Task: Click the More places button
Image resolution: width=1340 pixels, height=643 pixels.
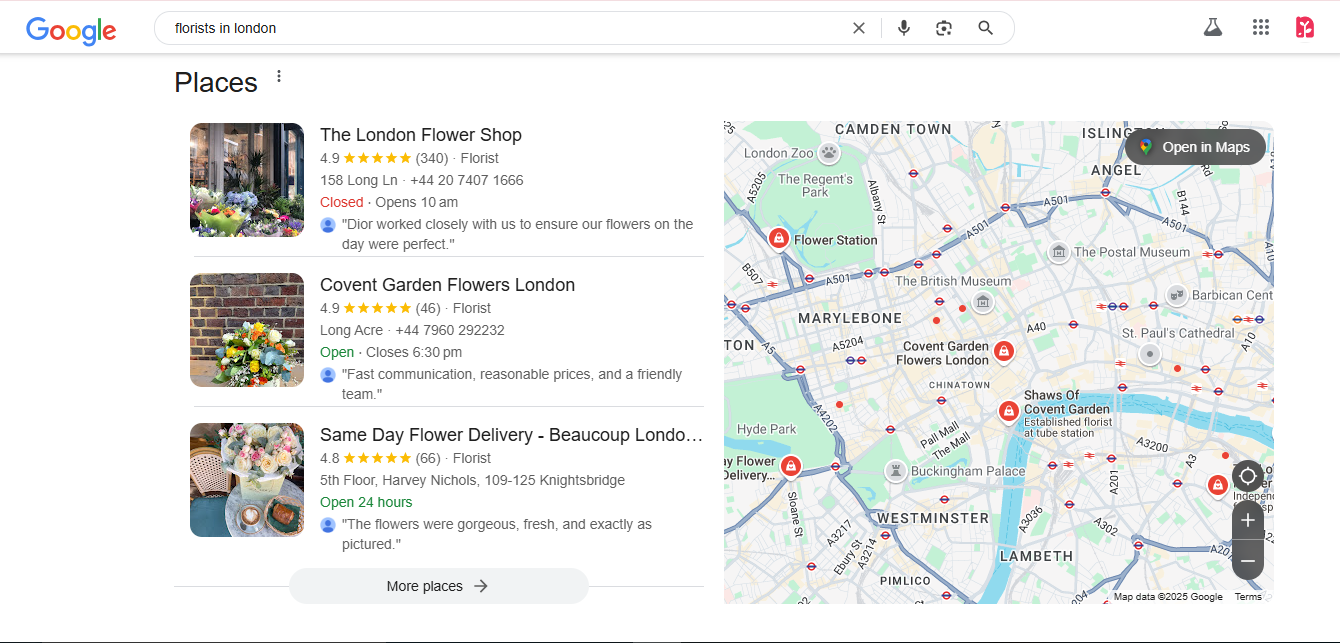Action: [439, 586]
